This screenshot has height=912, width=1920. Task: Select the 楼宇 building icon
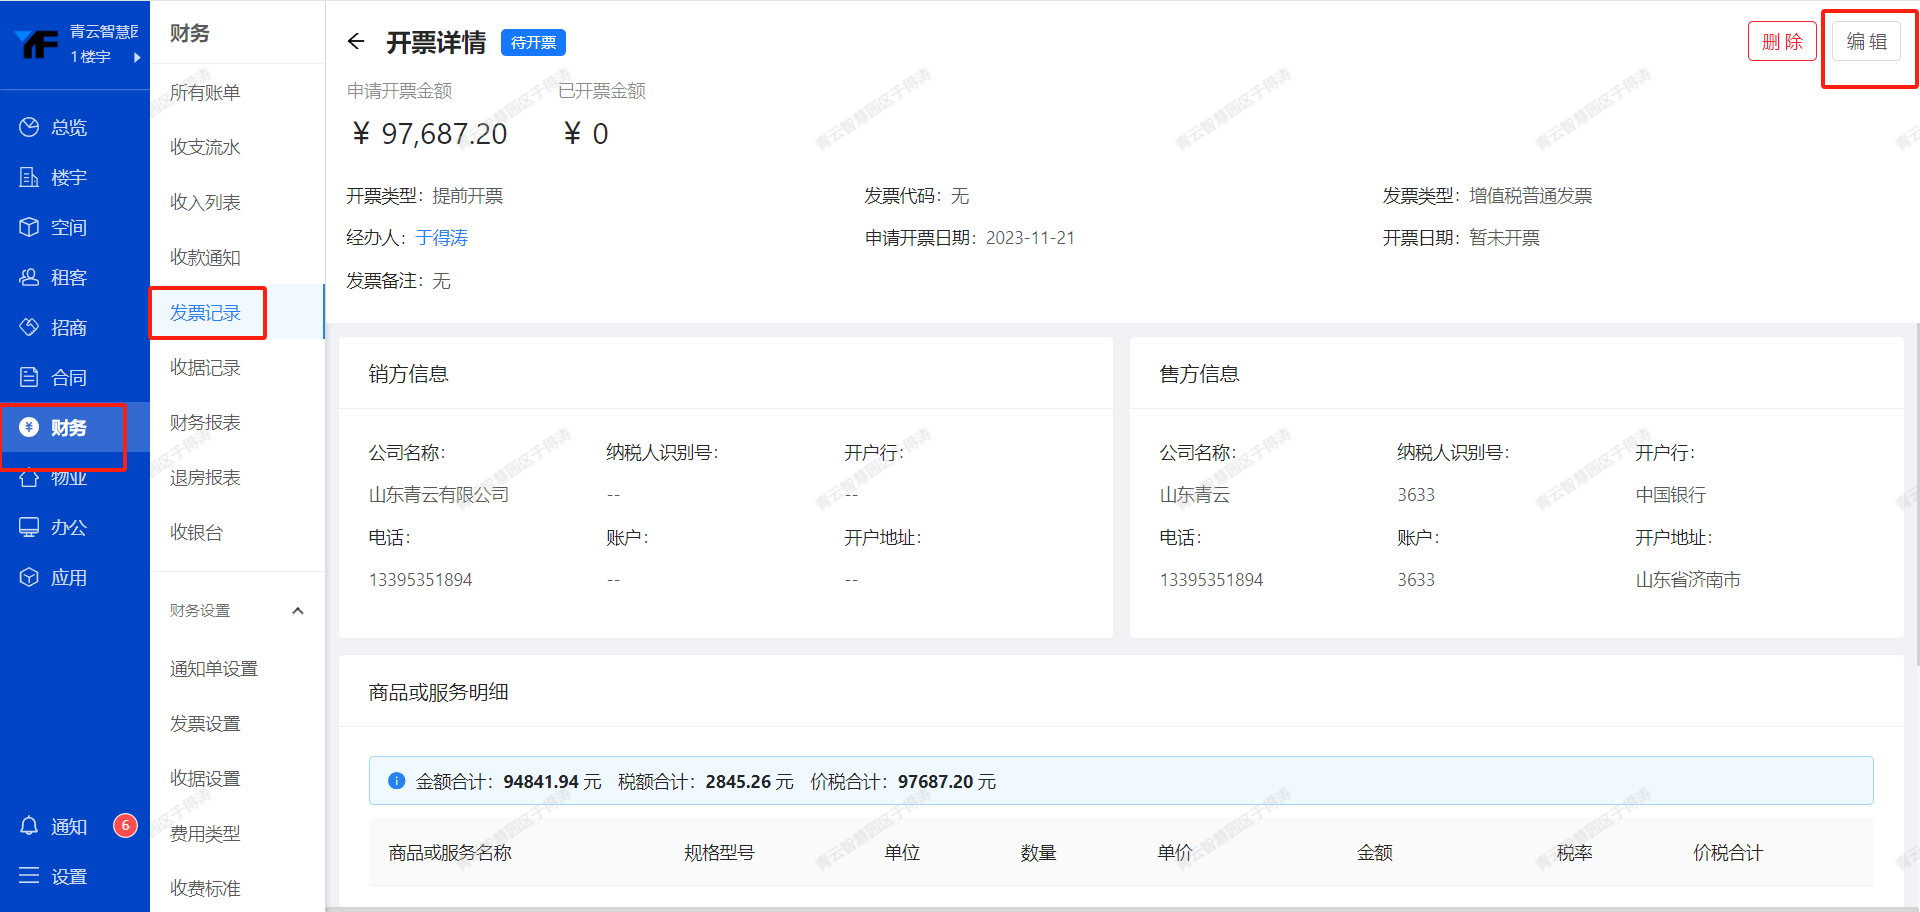(x=29, y=177)
